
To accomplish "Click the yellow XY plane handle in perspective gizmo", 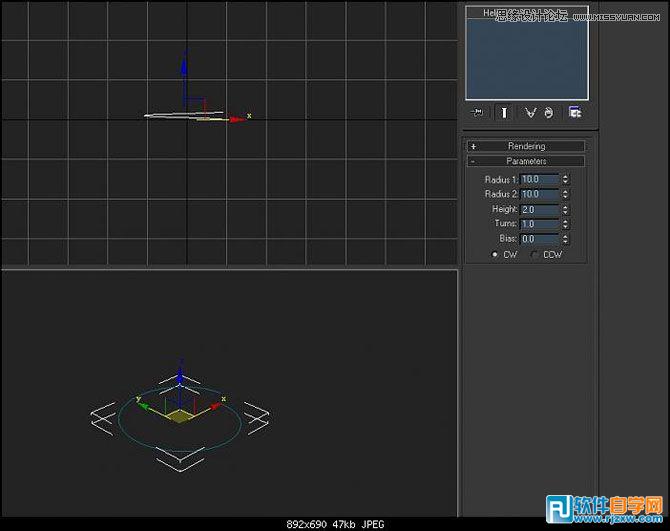I will pyautogui.click(x=179, y=416).
